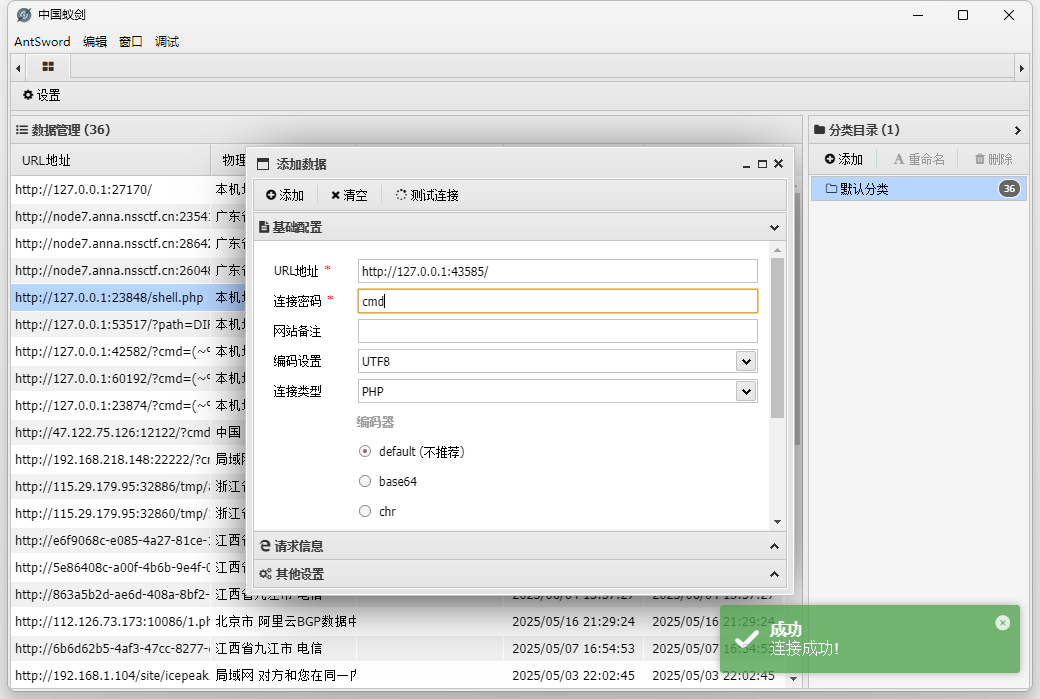
Task: Click 测试连接 test connection button
Action: tap(427, 195)
